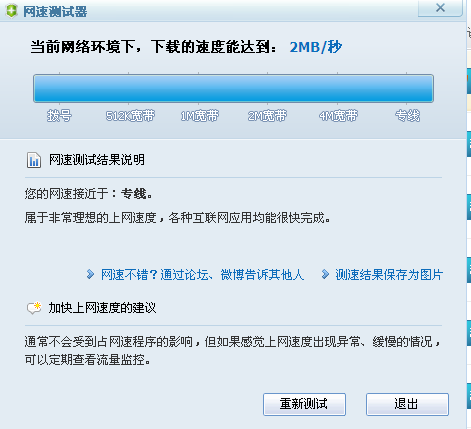
Task: Click the blue speed progress bar
Action: pos(233,88)
